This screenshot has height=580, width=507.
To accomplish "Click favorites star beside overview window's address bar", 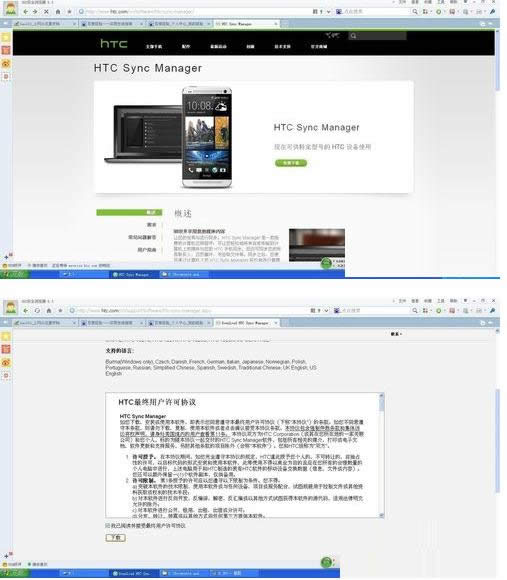I will pos(69,12).
